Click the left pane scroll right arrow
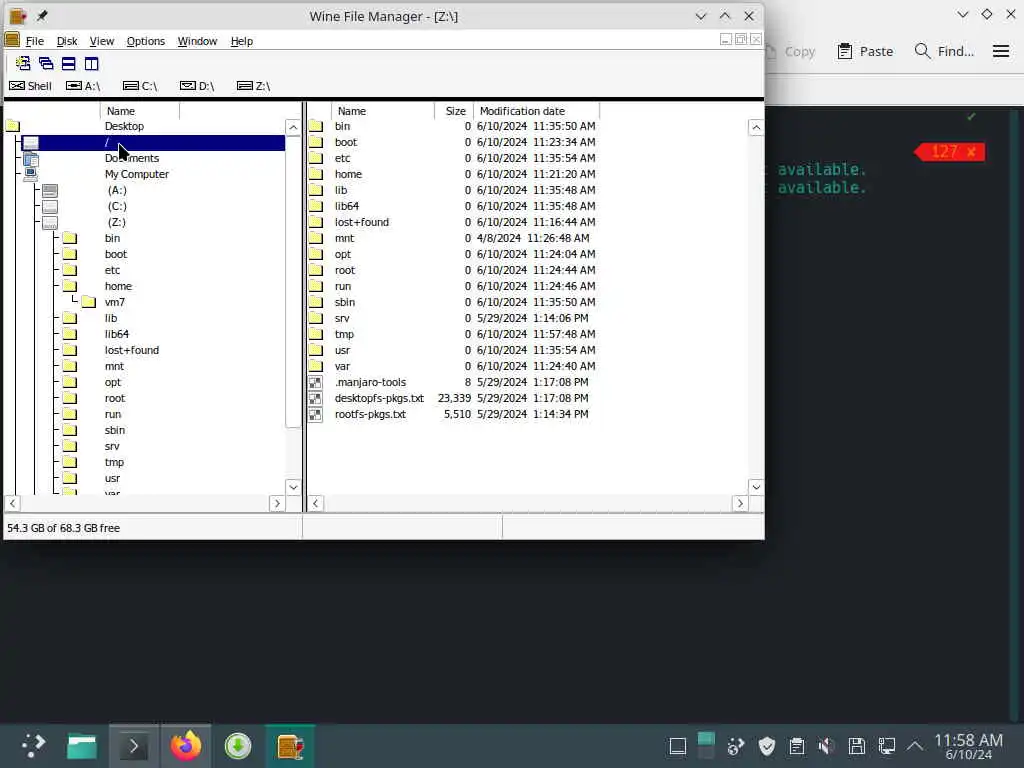The width and height of the screenshot is (1024, 768). click(x=277, y=504)
